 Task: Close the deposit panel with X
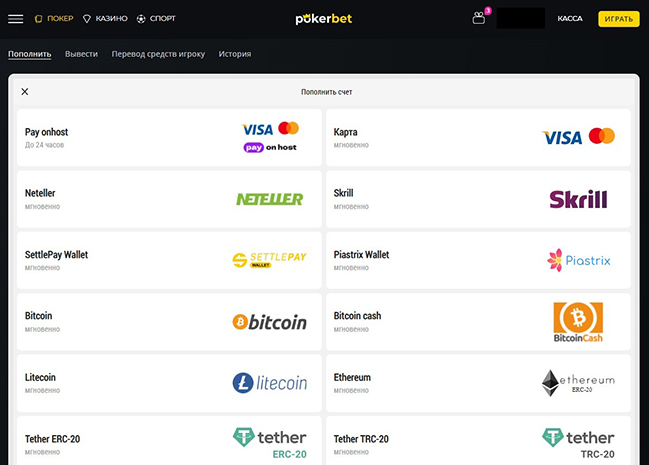(25, 92)
